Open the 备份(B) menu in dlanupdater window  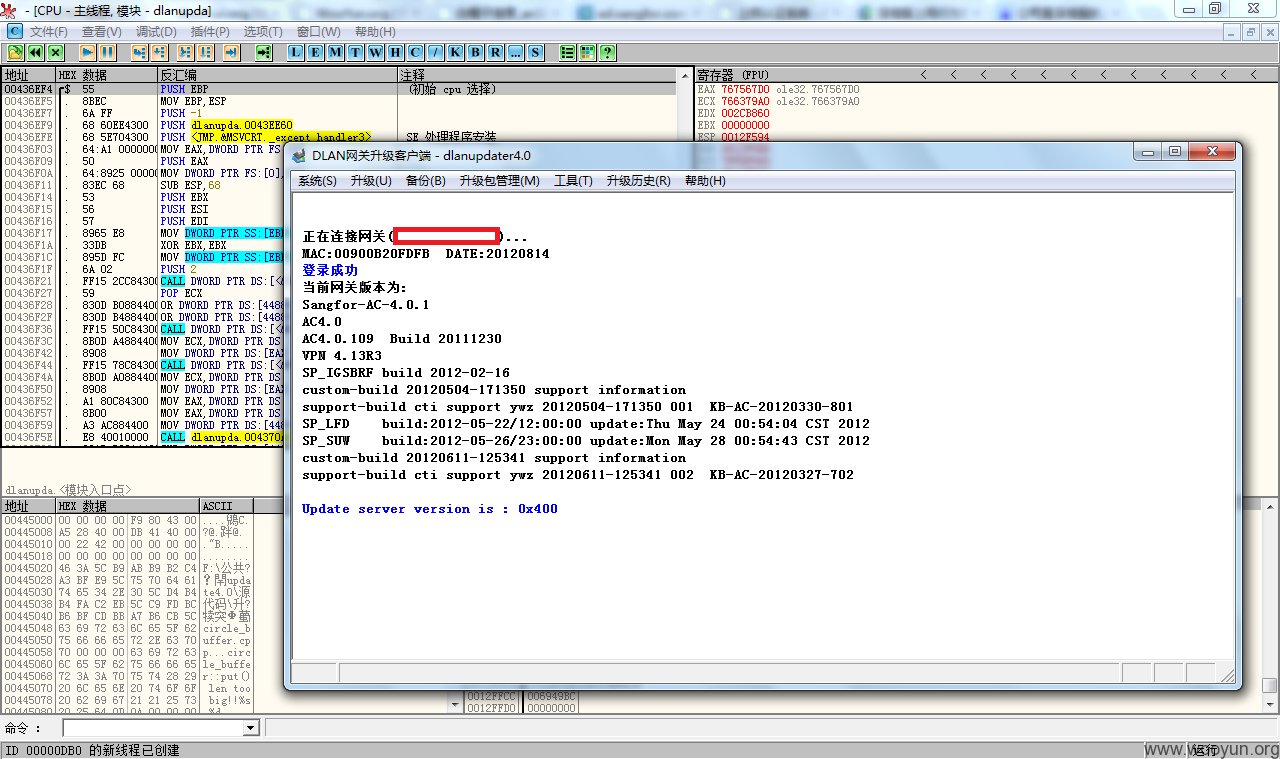425,181
